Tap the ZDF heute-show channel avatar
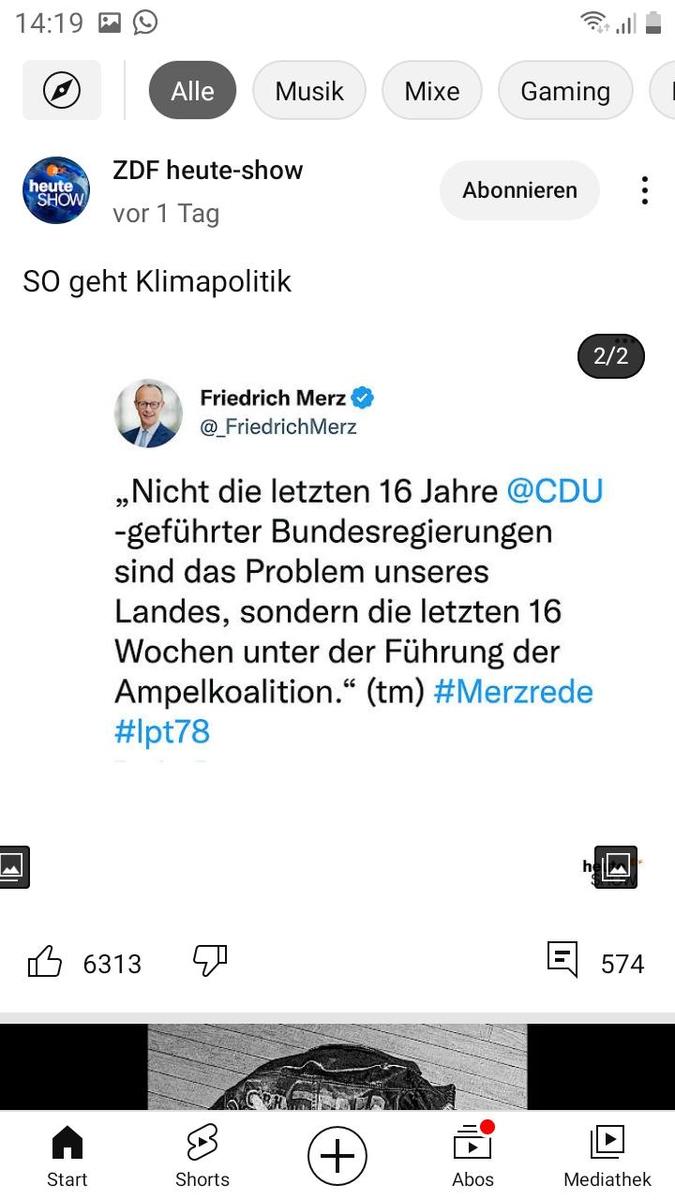Viewport: 675px width, 1200px height. click(x=56, y=190)
